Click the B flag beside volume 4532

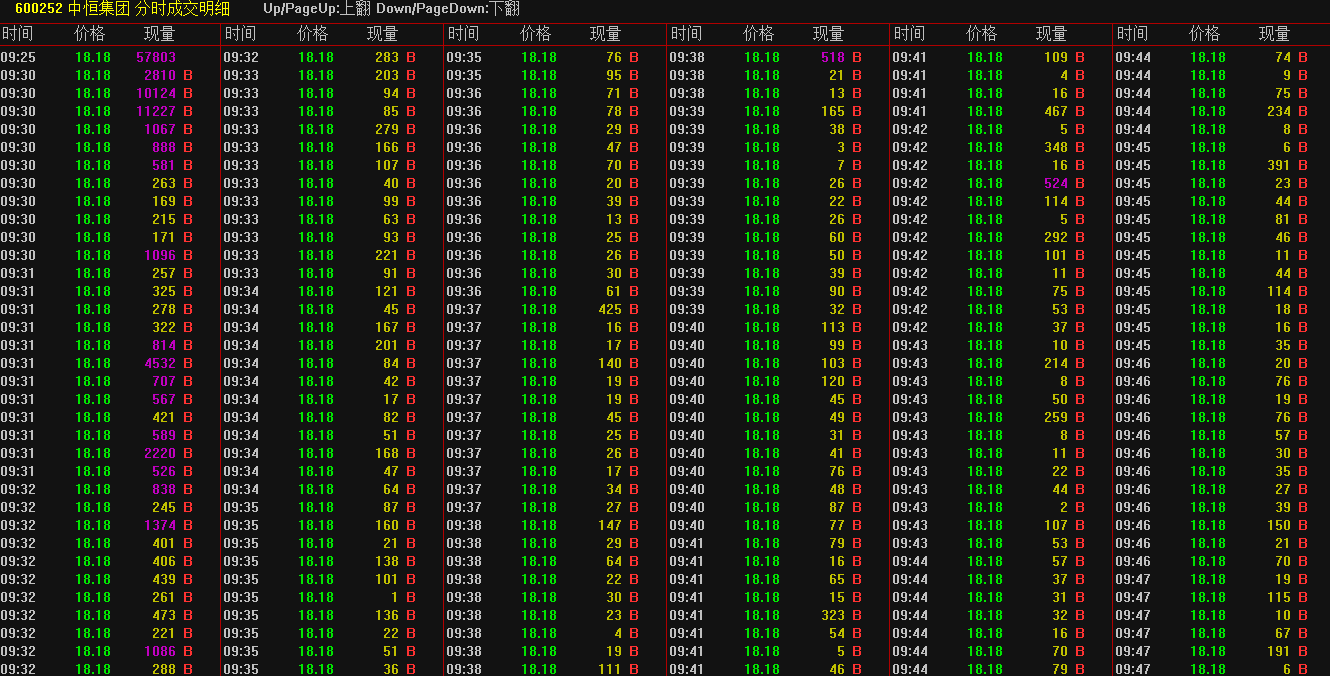188,363
